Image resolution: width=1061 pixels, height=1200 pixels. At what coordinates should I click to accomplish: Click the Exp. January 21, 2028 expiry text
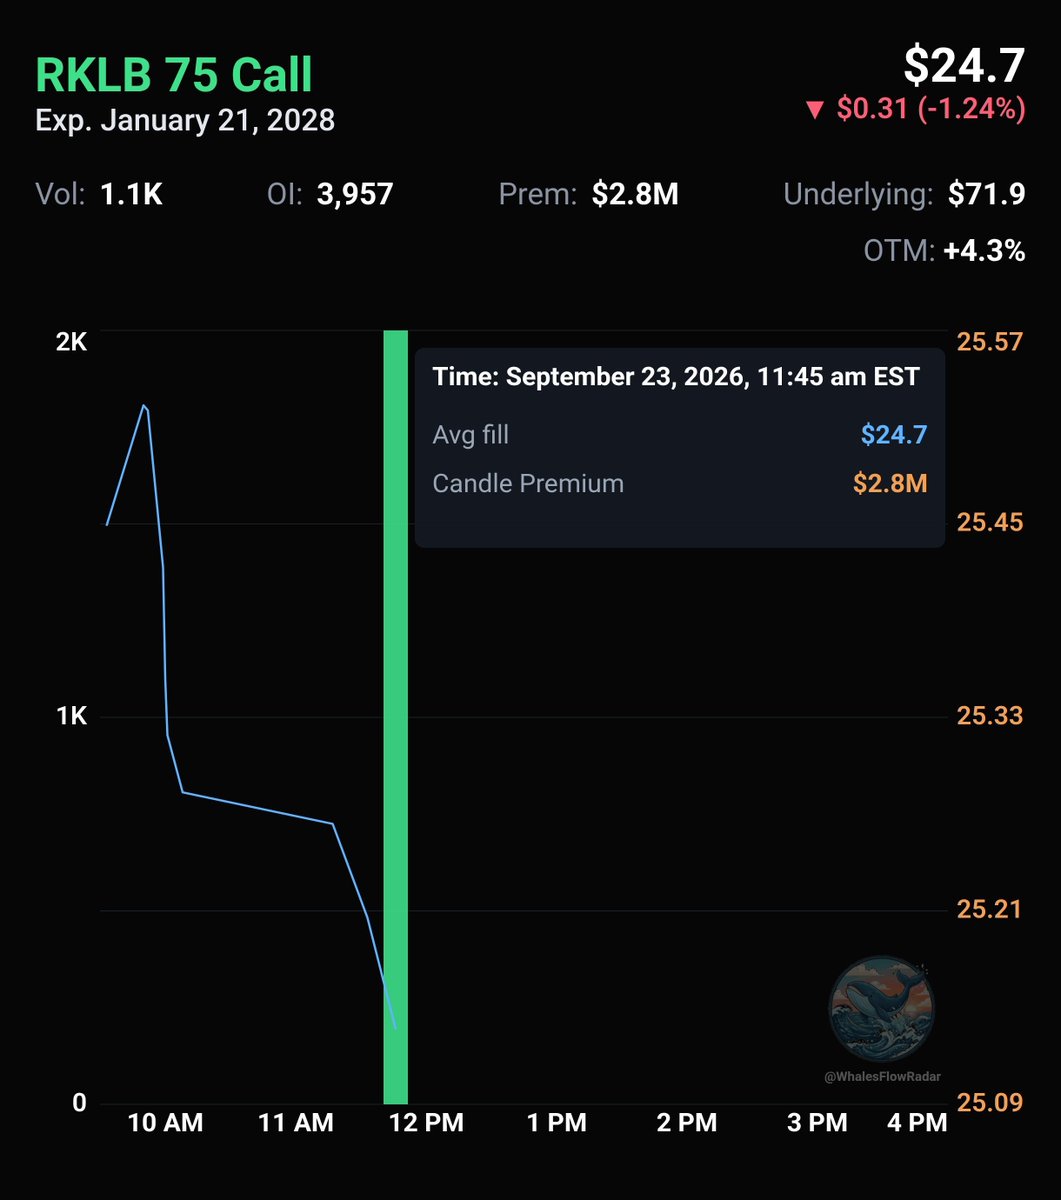point(185,121)
